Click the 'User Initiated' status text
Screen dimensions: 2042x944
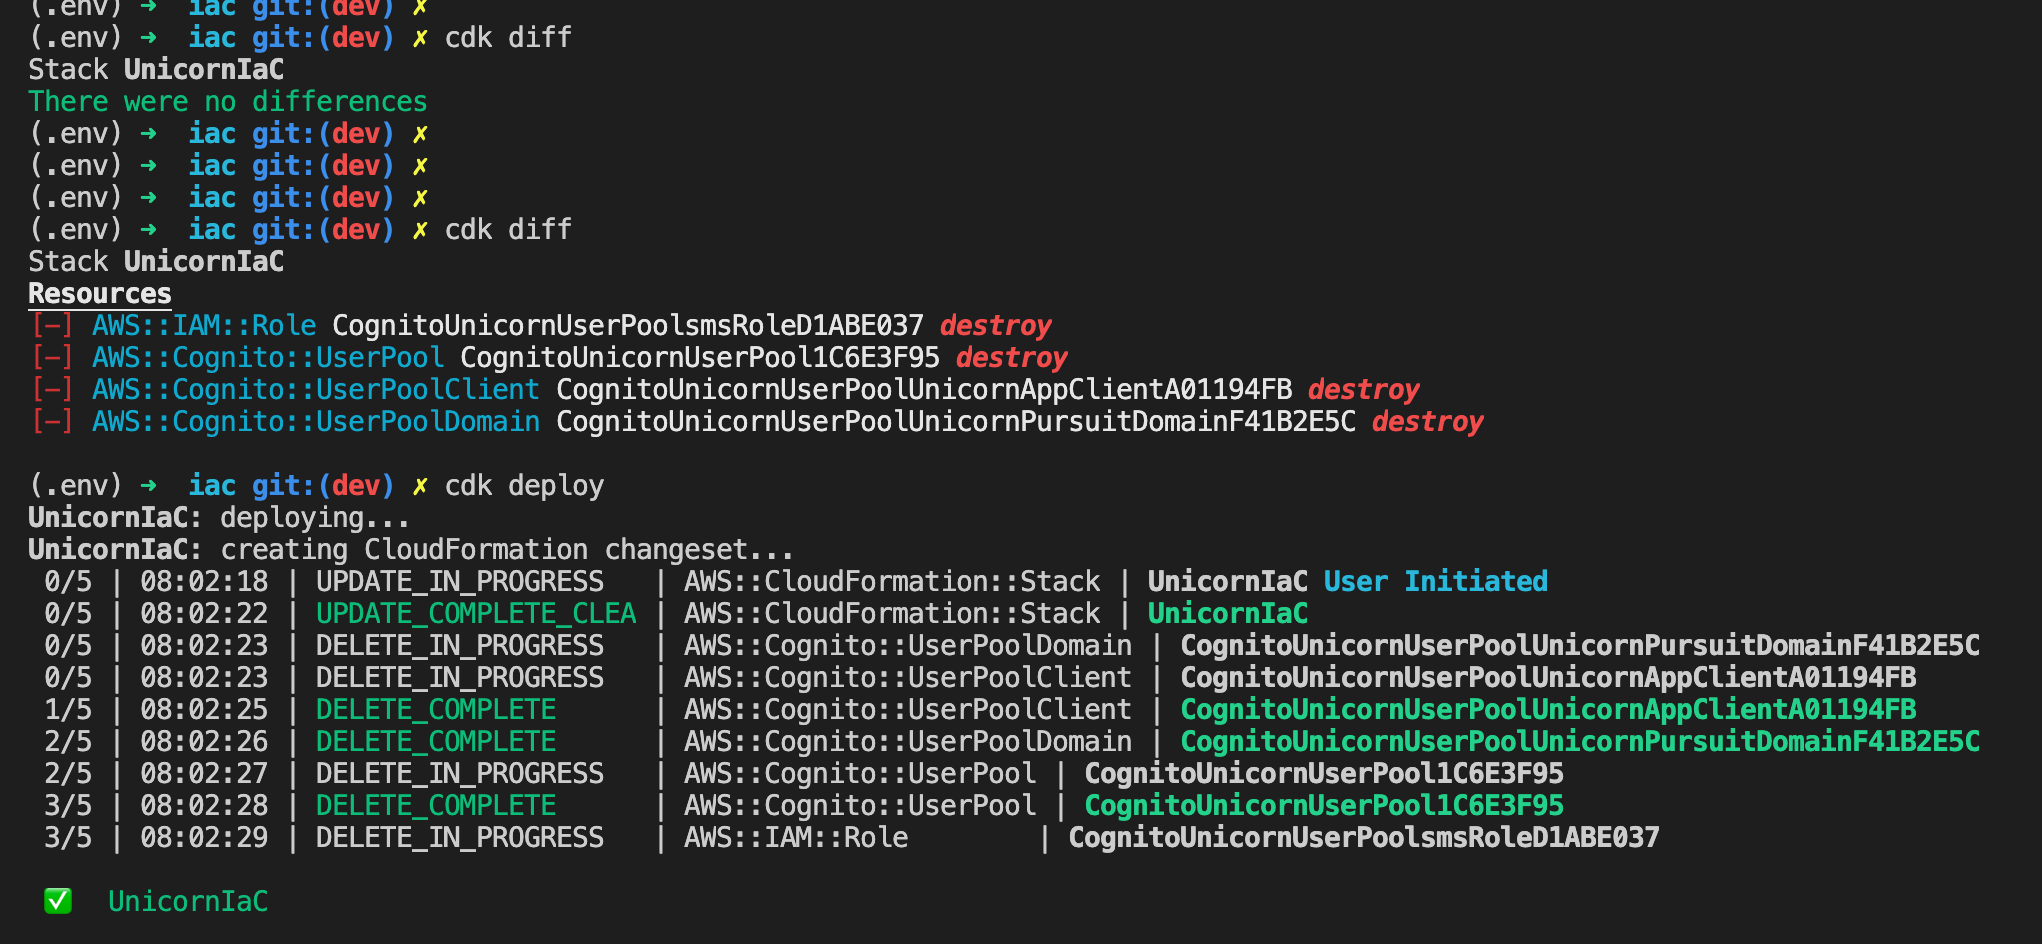pos(1435,582)
